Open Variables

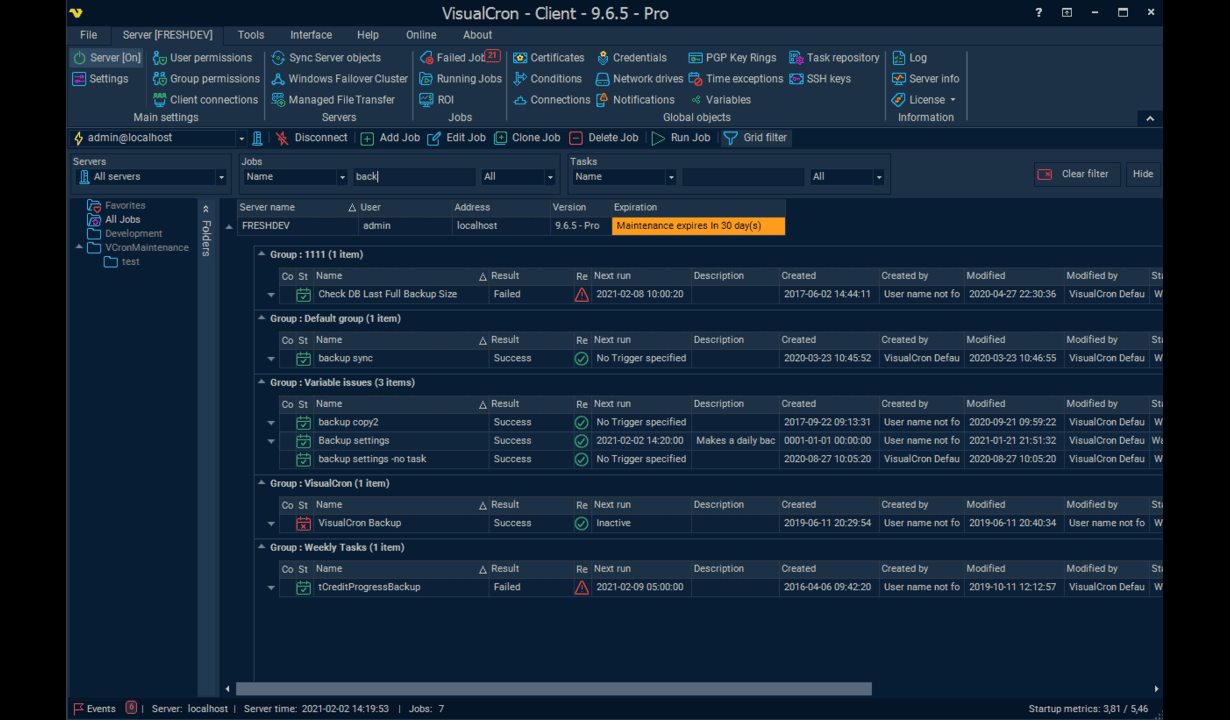(719, 100)
